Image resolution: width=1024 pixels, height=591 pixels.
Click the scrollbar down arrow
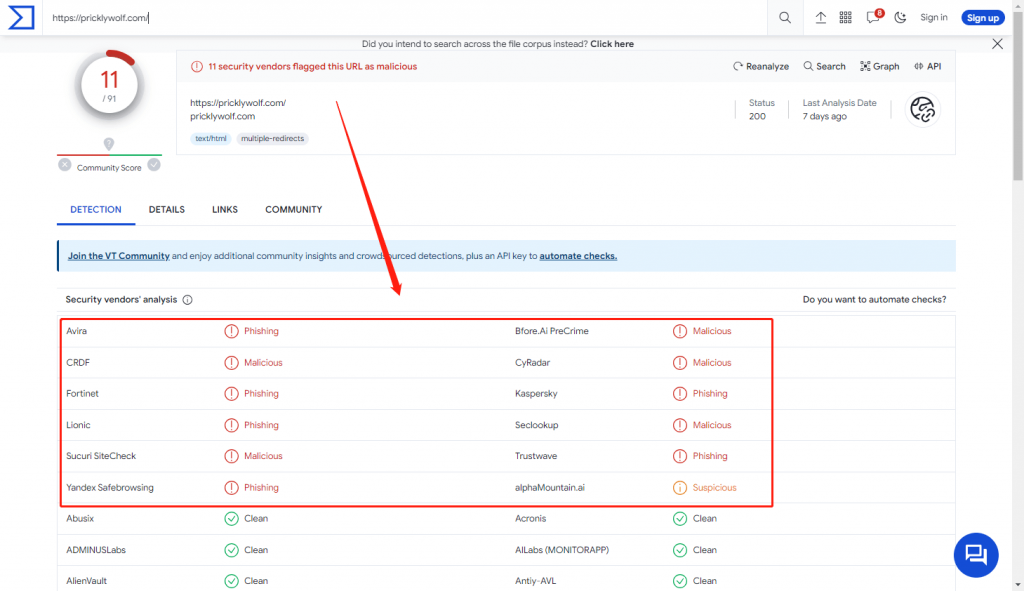(x=1017, y=585)
